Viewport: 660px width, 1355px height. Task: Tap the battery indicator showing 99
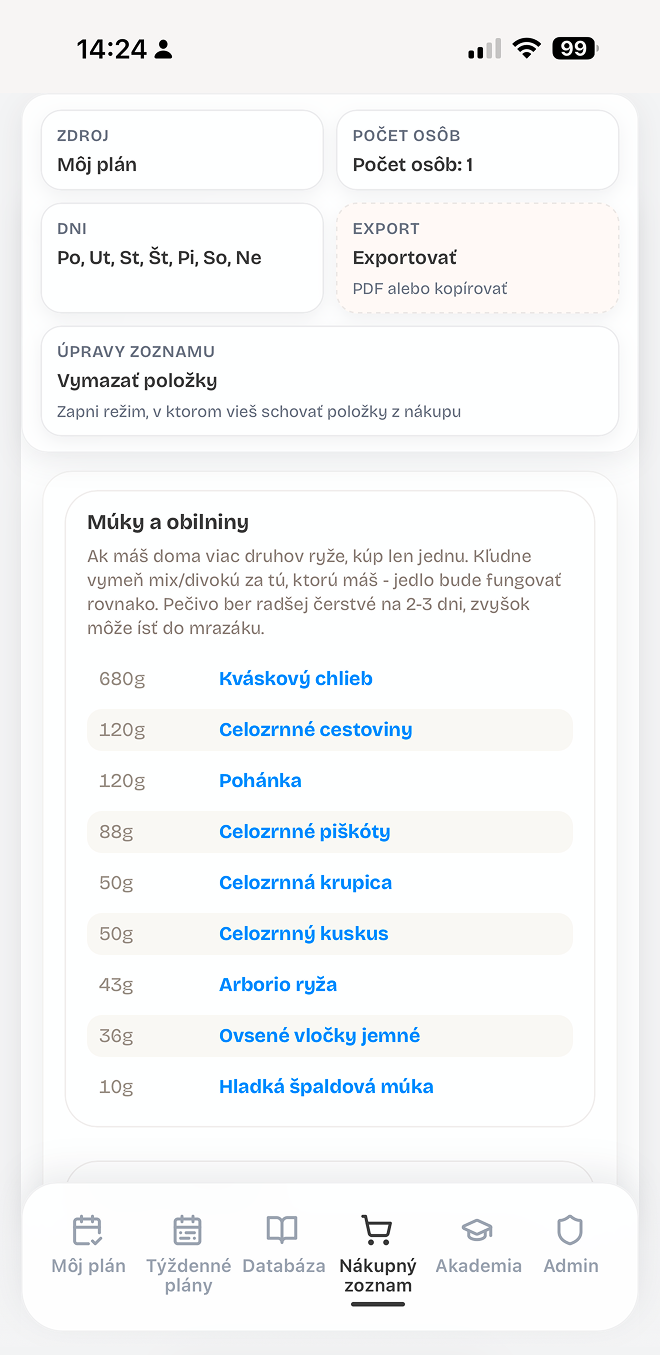575,48
